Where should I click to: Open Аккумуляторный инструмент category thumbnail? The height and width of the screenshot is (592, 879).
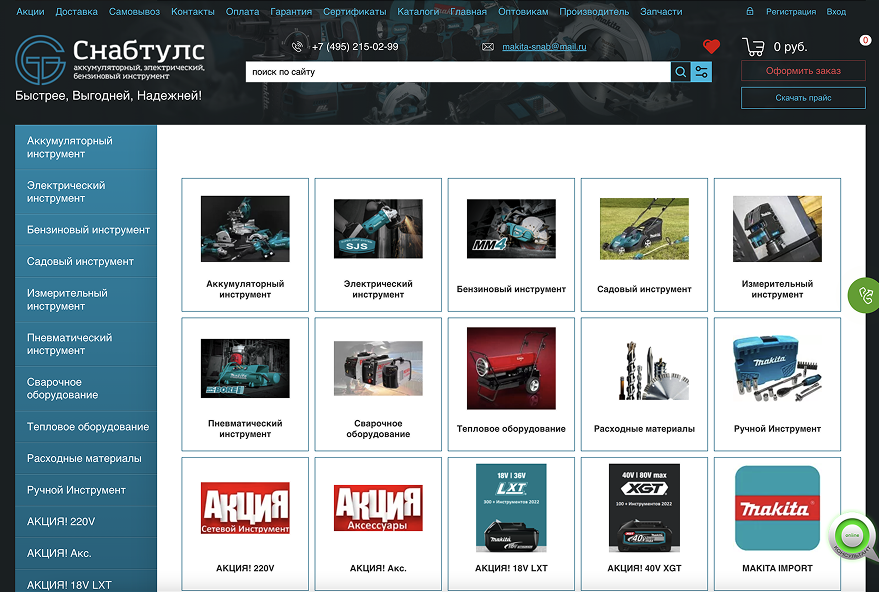[245, 229]
